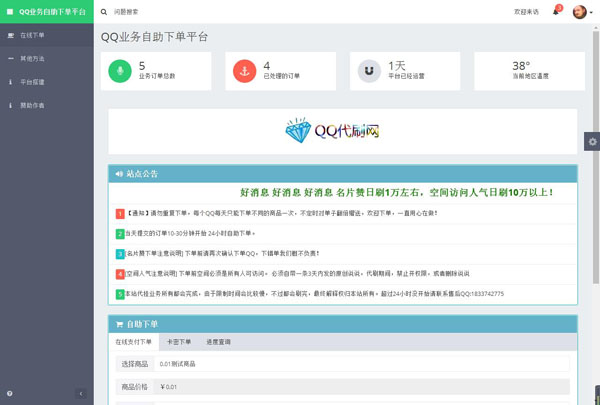
Task: Collapse the sidebar with the chevron button
Action: (81, 394)
